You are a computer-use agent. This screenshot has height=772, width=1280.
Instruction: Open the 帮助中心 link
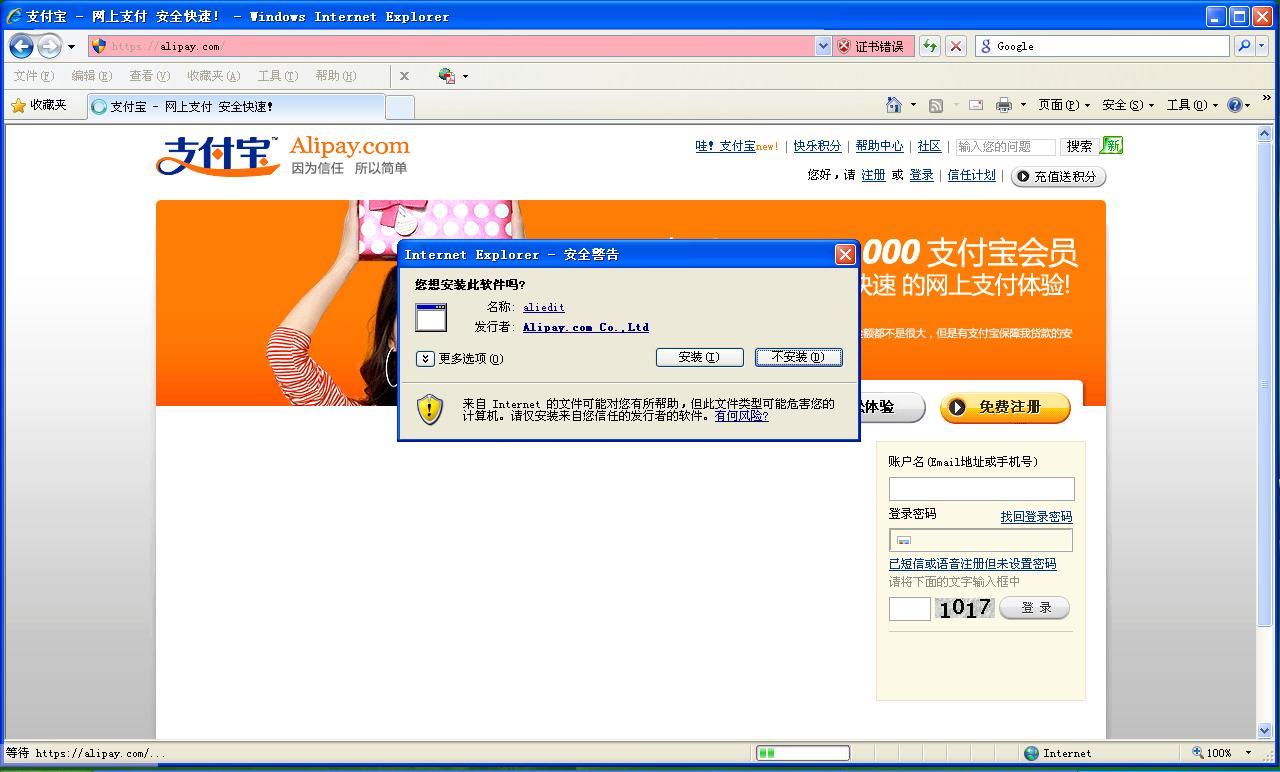point(879,146)
